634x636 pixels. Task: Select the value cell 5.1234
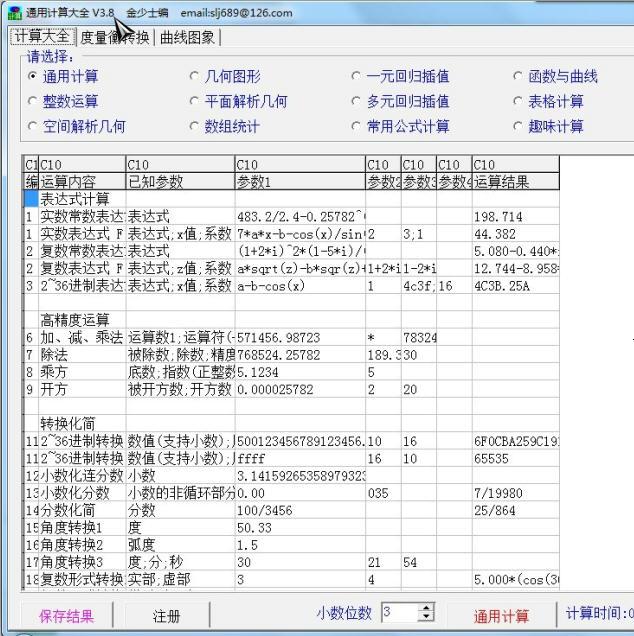click(x=300, y=372)
